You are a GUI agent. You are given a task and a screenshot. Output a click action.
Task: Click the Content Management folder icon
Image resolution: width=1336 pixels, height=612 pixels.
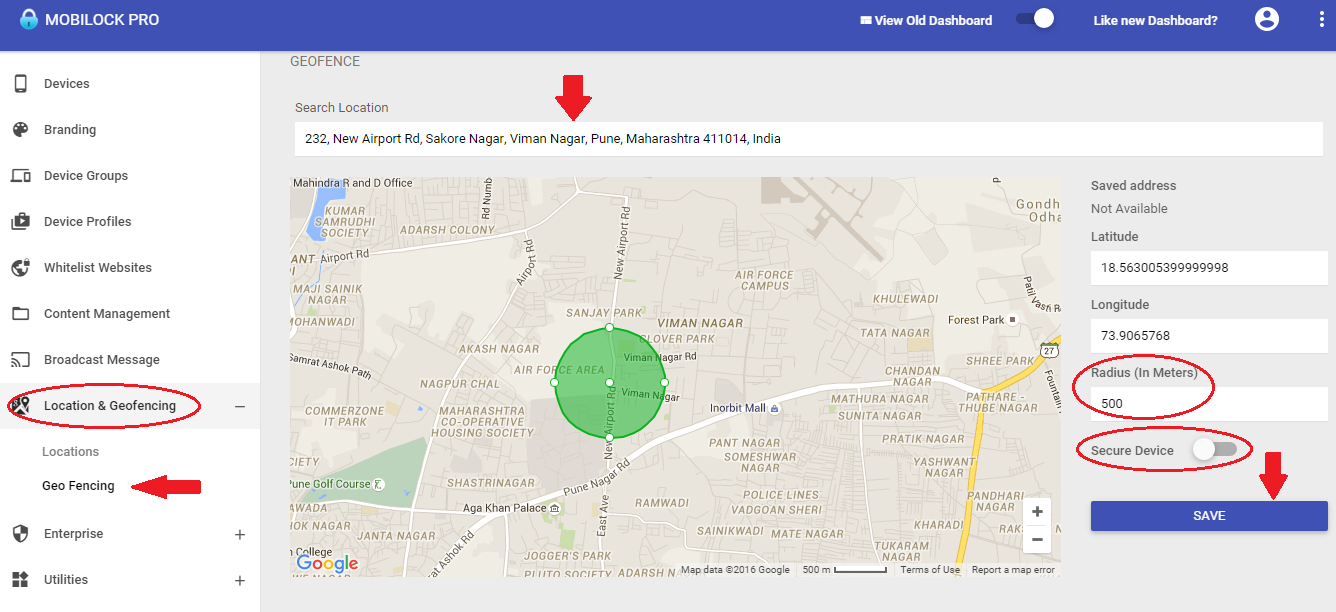click(x=20, y=314)
